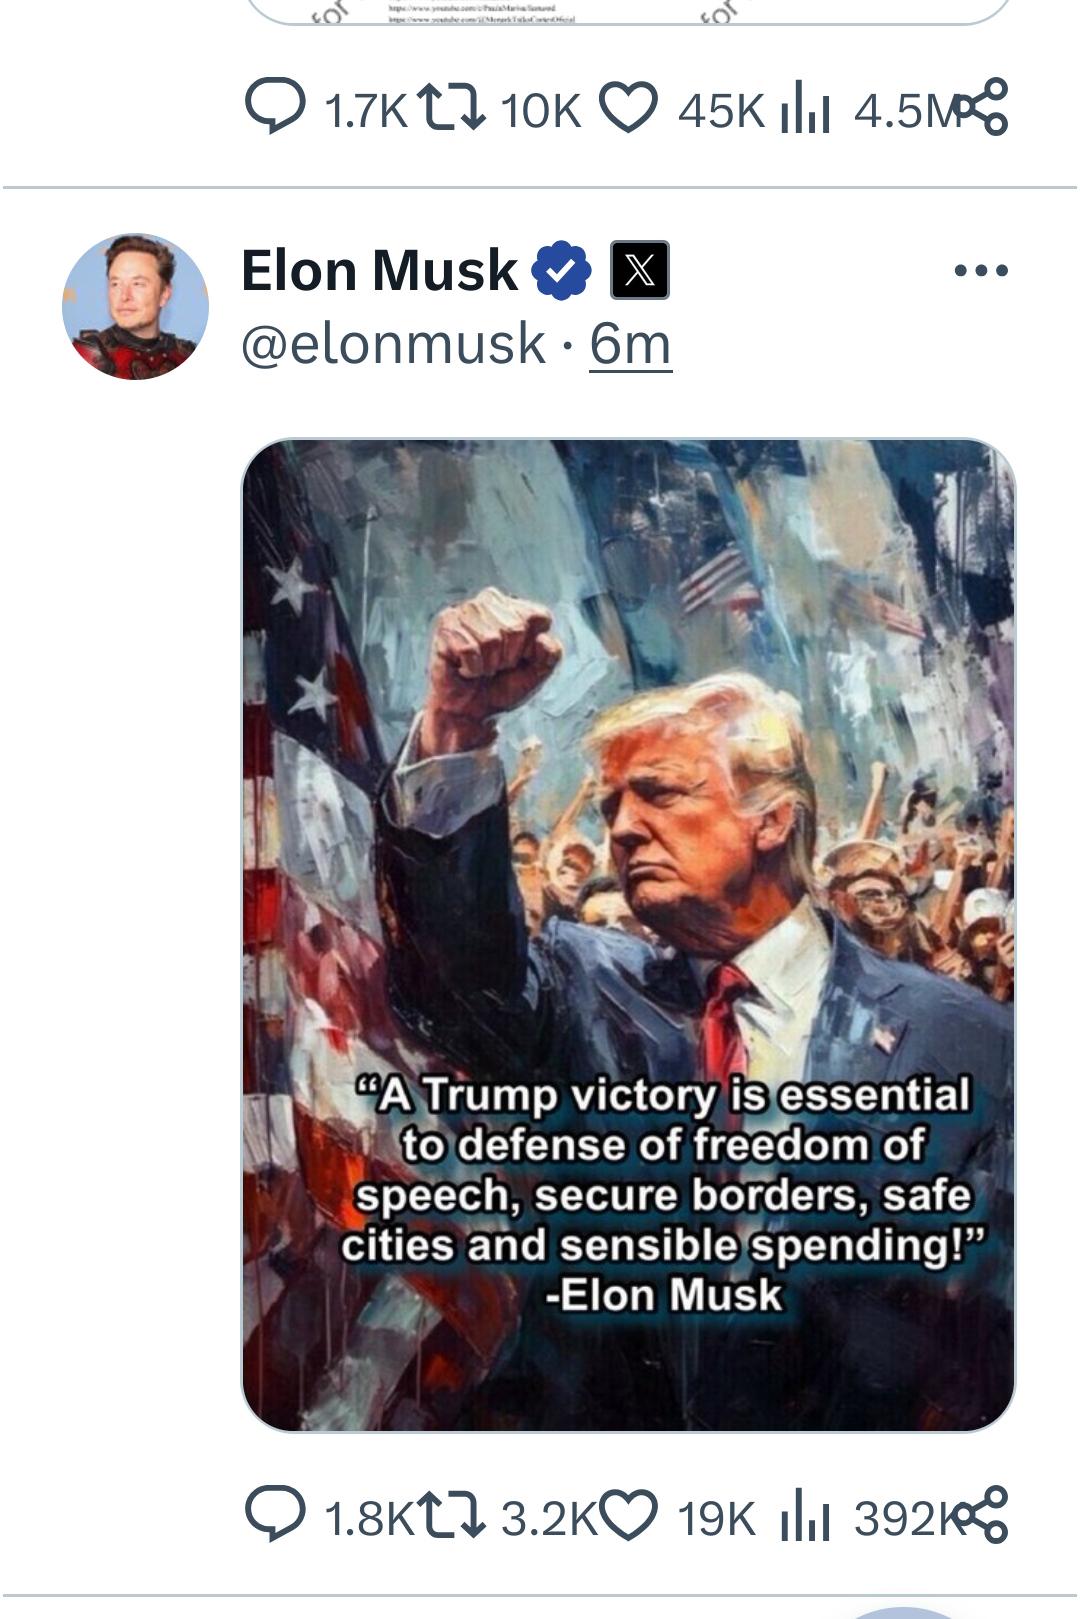Screen dimensions: 1080x1619
Task: Like Elon Musk's post with 19K likes
Action: coord(628,1515)
